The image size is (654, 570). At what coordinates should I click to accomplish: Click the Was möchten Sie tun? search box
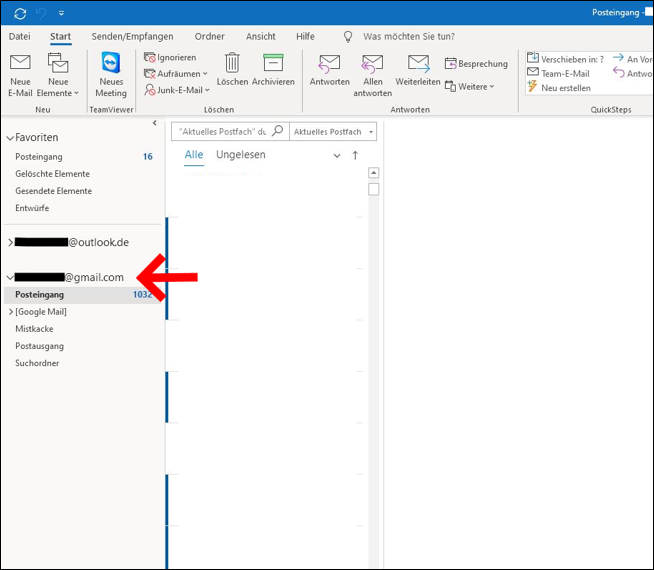pos(409,37)
